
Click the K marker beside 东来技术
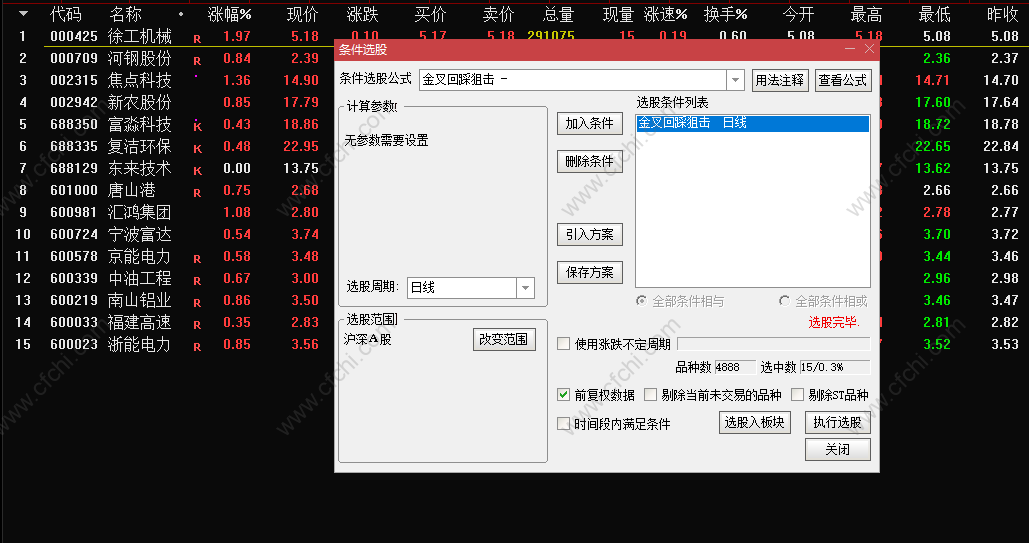198,171
